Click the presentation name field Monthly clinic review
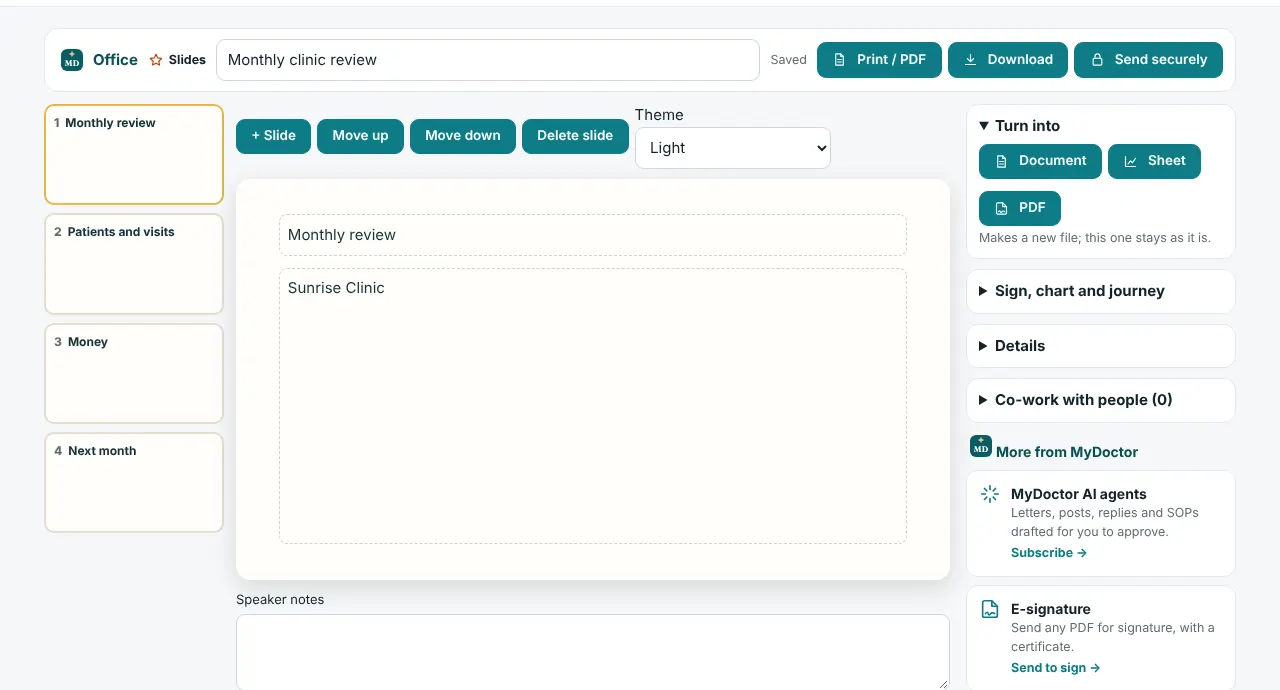The height and width of the screenshot is (690, 1280). coord(488,60)
